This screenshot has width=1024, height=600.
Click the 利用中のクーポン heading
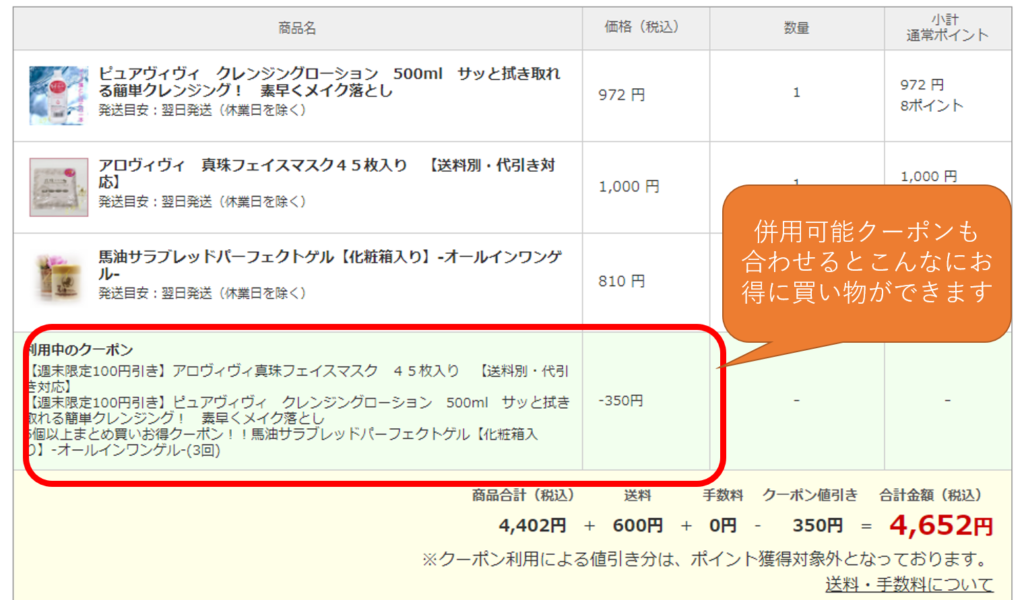[x=80, y=350]
